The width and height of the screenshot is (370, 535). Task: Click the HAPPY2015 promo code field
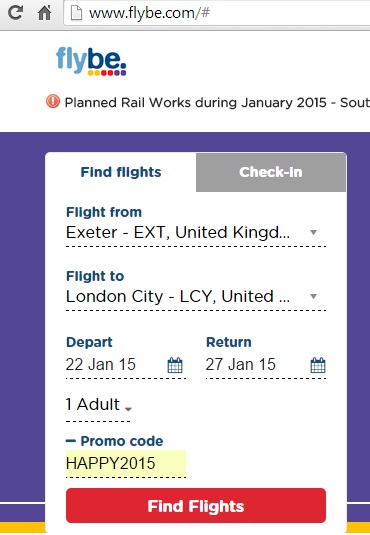point(126,463)
